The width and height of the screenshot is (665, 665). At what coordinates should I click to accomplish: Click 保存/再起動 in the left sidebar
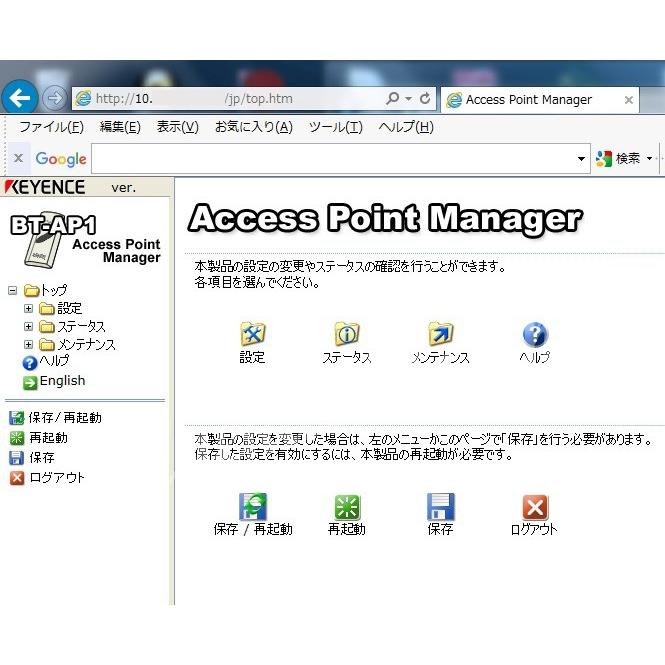[64, 417]
